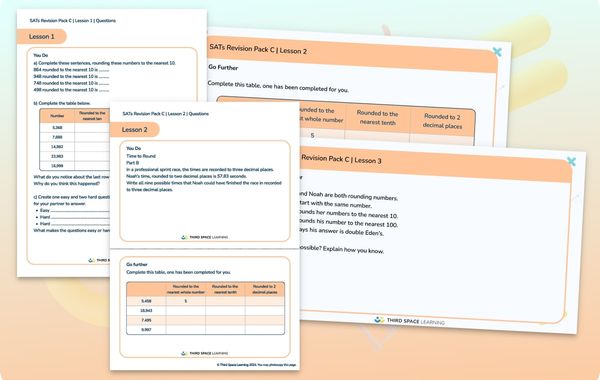Click the table cell '14,997'
Viewport: 600px width, 380px height.
[57, 147]
